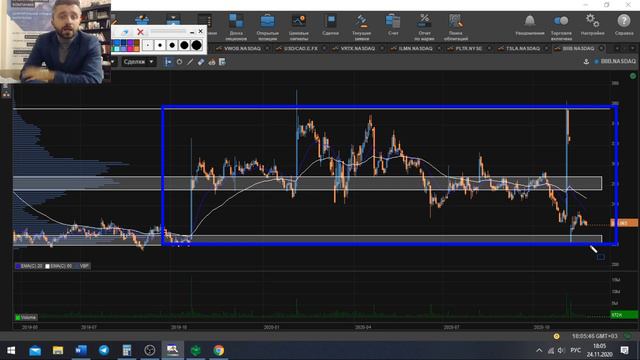Click the yellow status bar circle icon
This screenshot has height=360, width=640.
(x=556, y=336)
